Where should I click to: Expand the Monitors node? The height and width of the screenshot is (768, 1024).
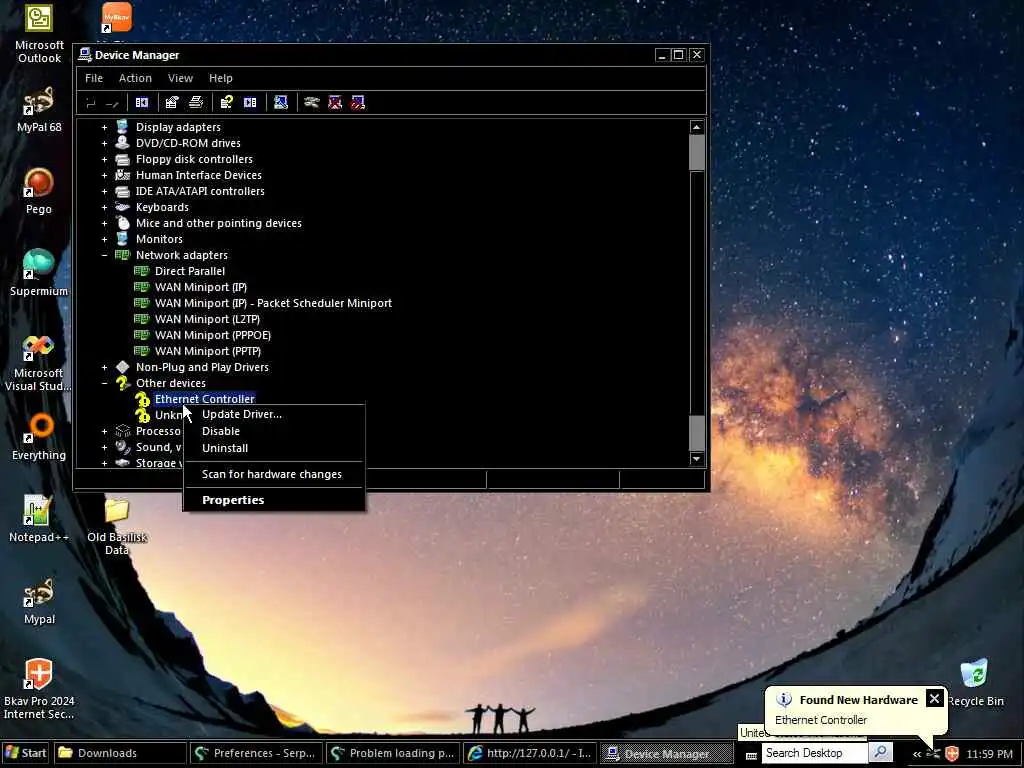[x=104, y=239]
